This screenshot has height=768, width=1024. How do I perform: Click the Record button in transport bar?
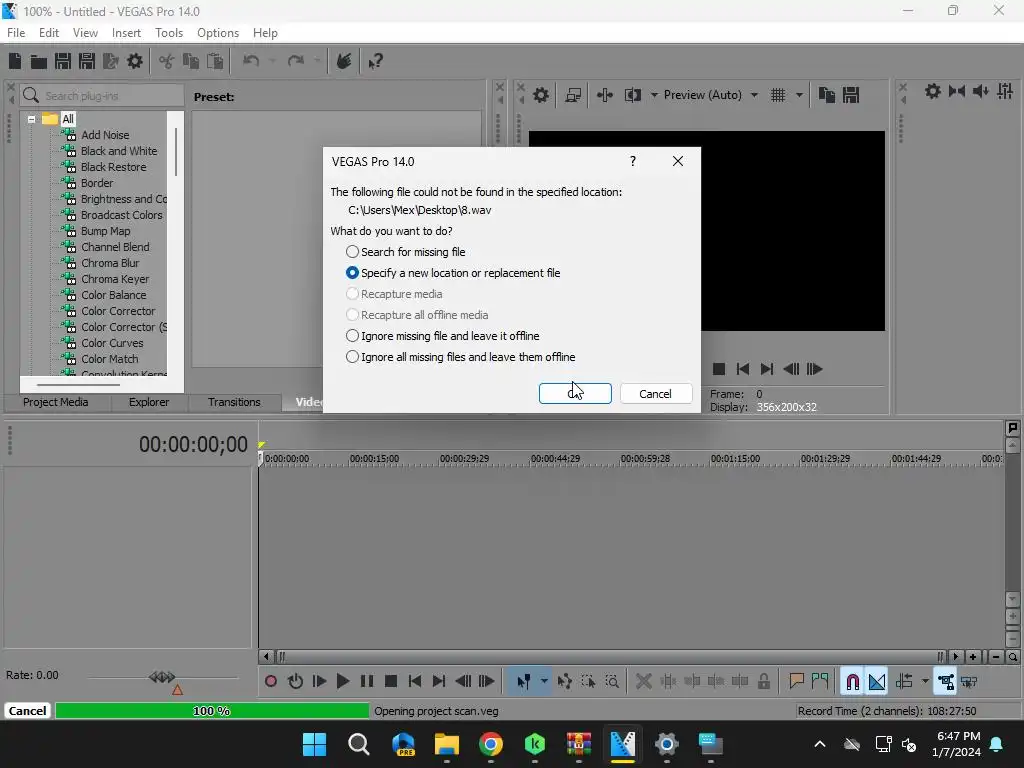pyautogui.click(x=271, y=682)
